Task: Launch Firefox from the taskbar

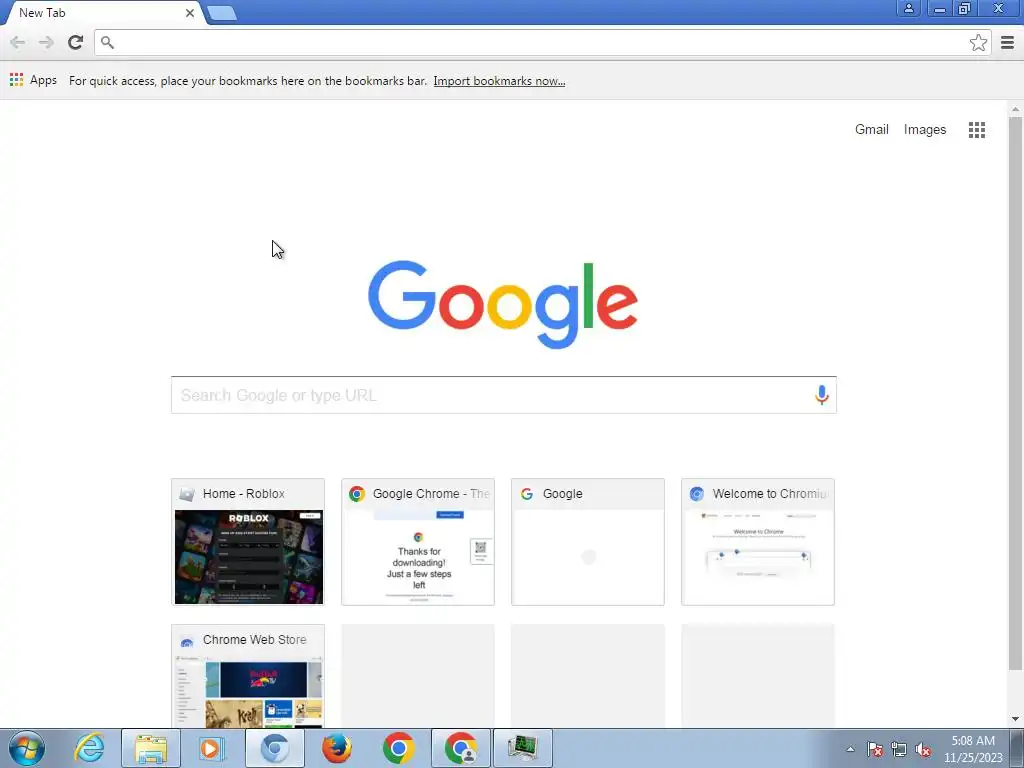Action: coord(336,748)
